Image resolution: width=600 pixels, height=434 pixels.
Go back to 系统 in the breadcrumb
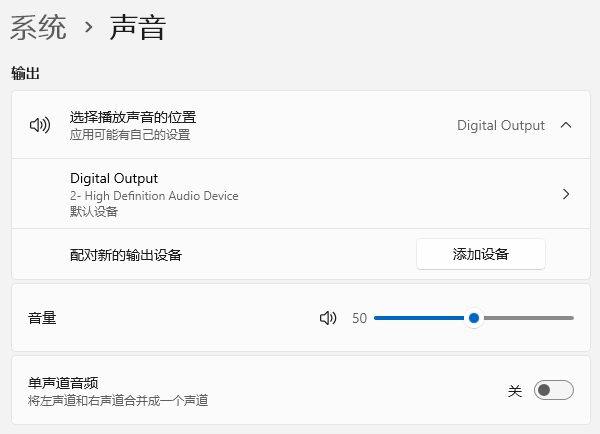(x=38, y=28)
